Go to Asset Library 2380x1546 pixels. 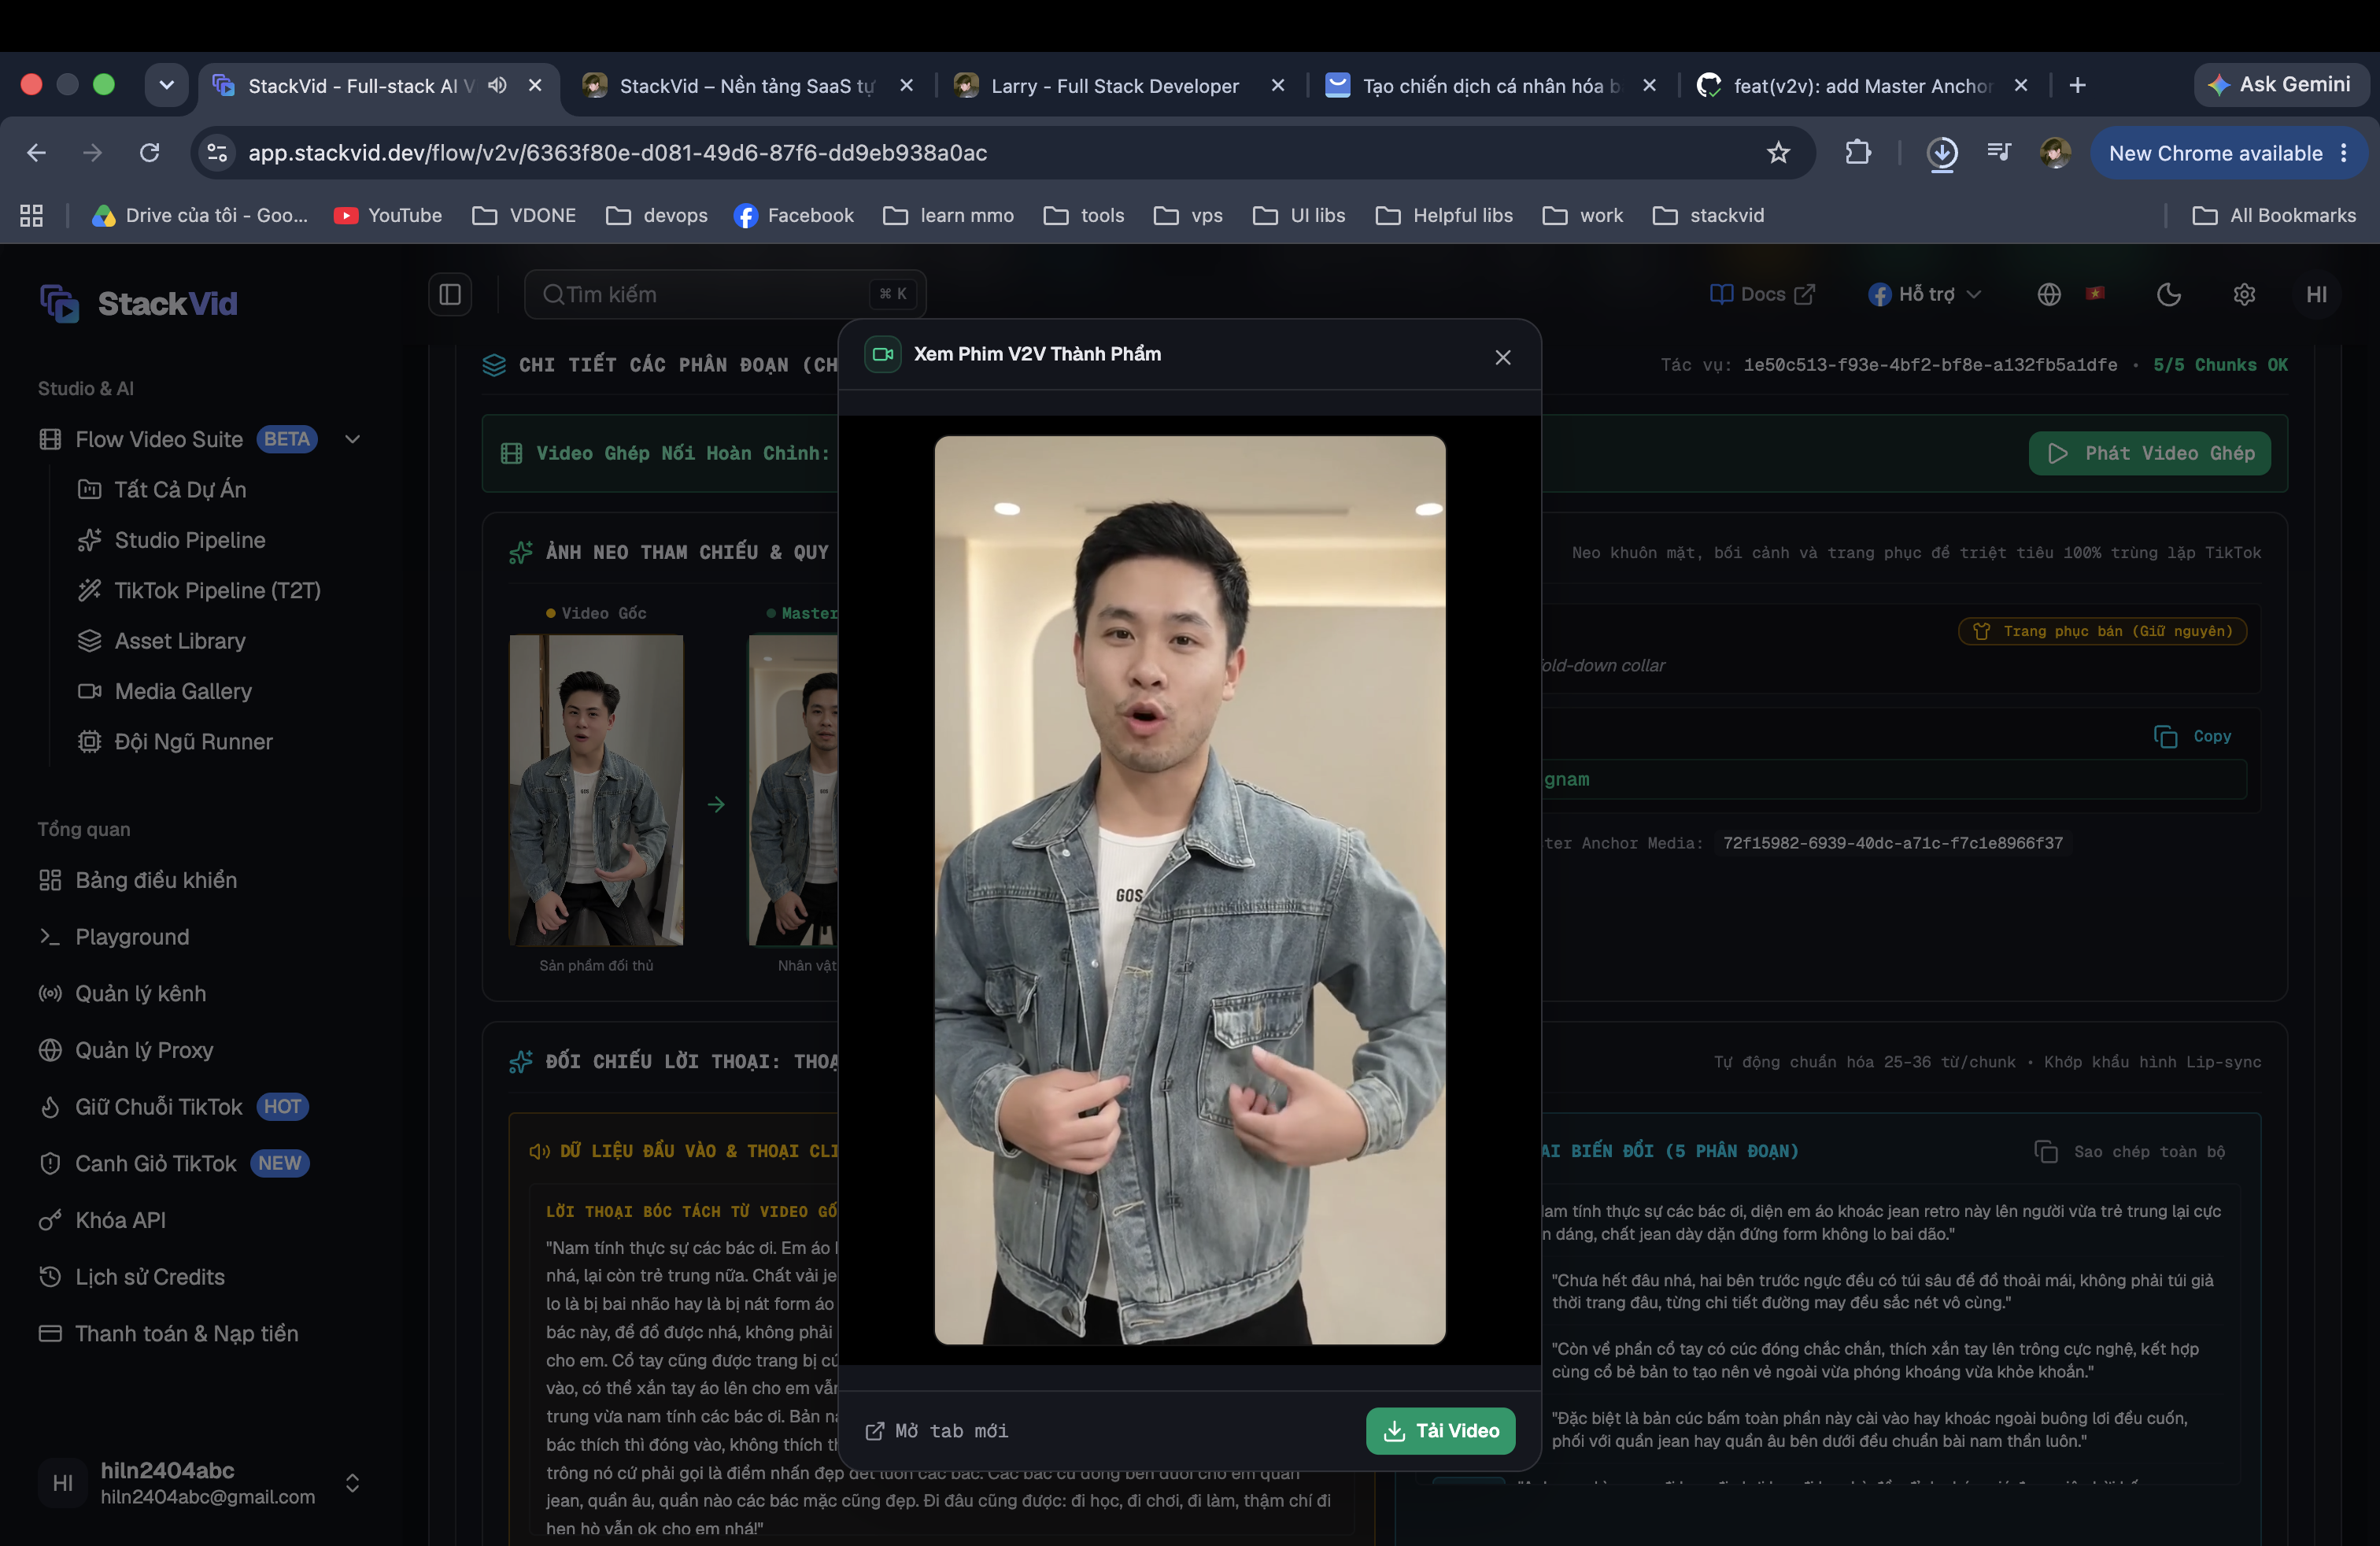(x=179, y=641)
